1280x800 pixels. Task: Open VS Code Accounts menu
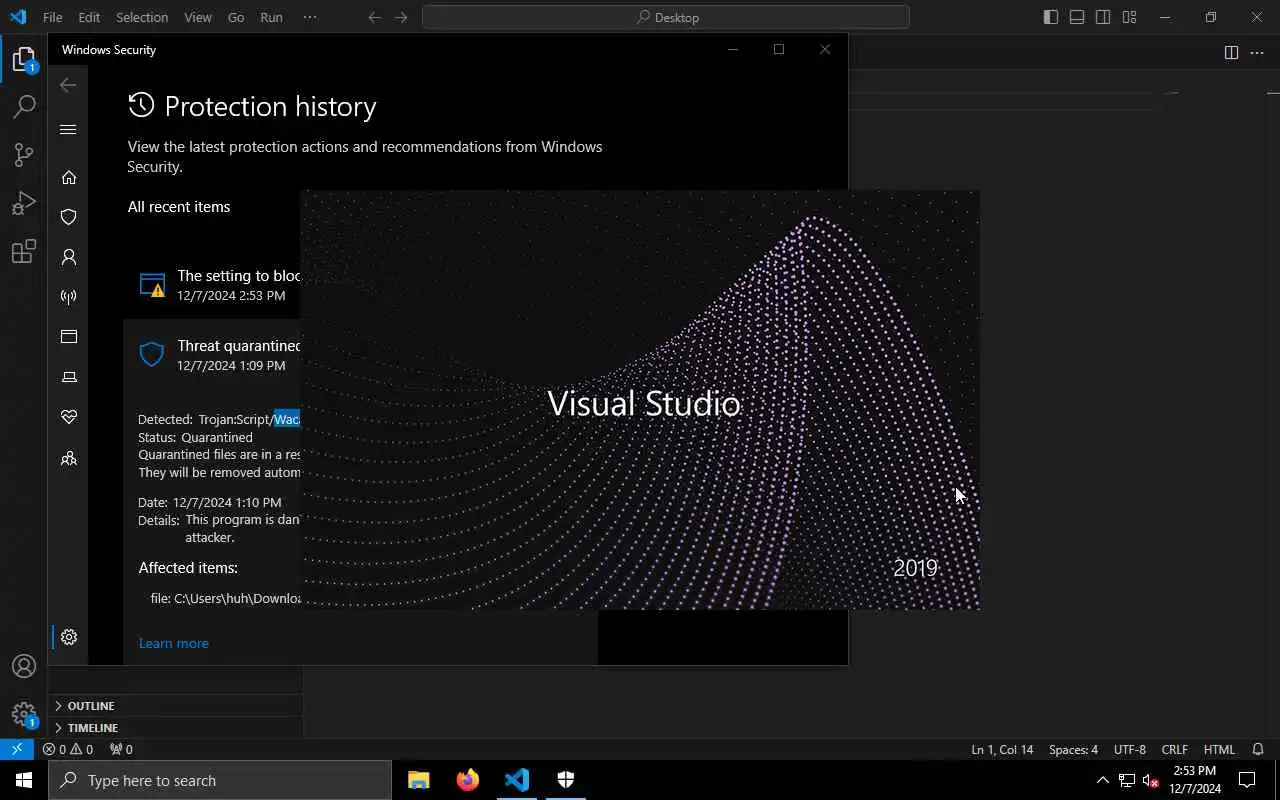(24, 666)
